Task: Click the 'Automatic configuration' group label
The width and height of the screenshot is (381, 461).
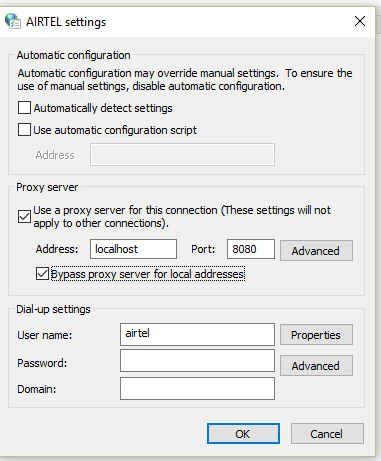Action: 74,55
